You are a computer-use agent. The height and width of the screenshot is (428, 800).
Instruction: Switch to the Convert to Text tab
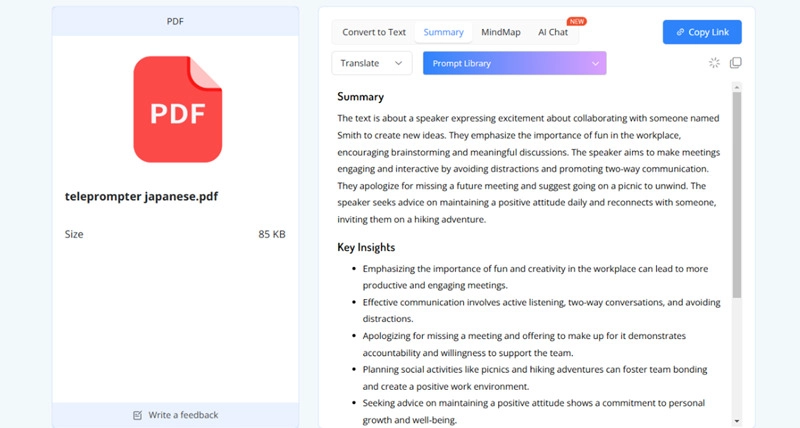374,32
